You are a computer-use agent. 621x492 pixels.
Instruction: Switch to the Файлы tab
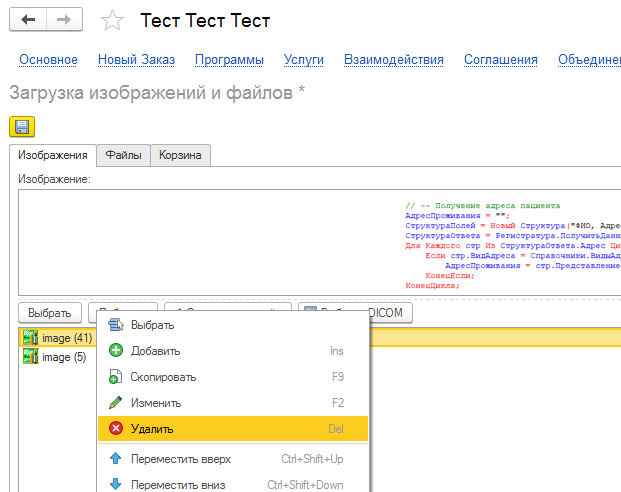click(x=124, y=155)
